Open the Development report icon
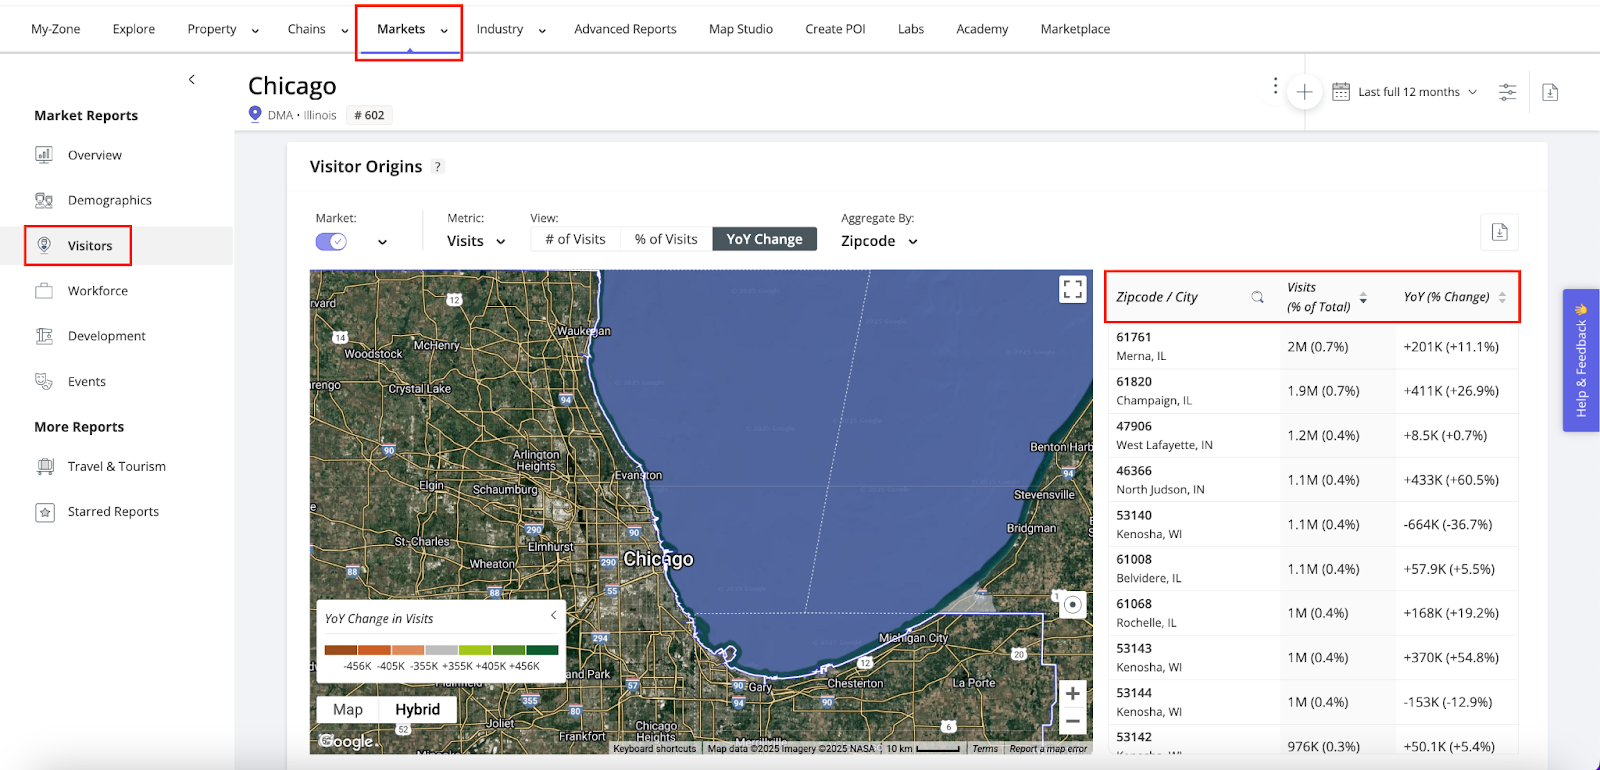The image size is (1600, 770). click(x=44, y=336)
